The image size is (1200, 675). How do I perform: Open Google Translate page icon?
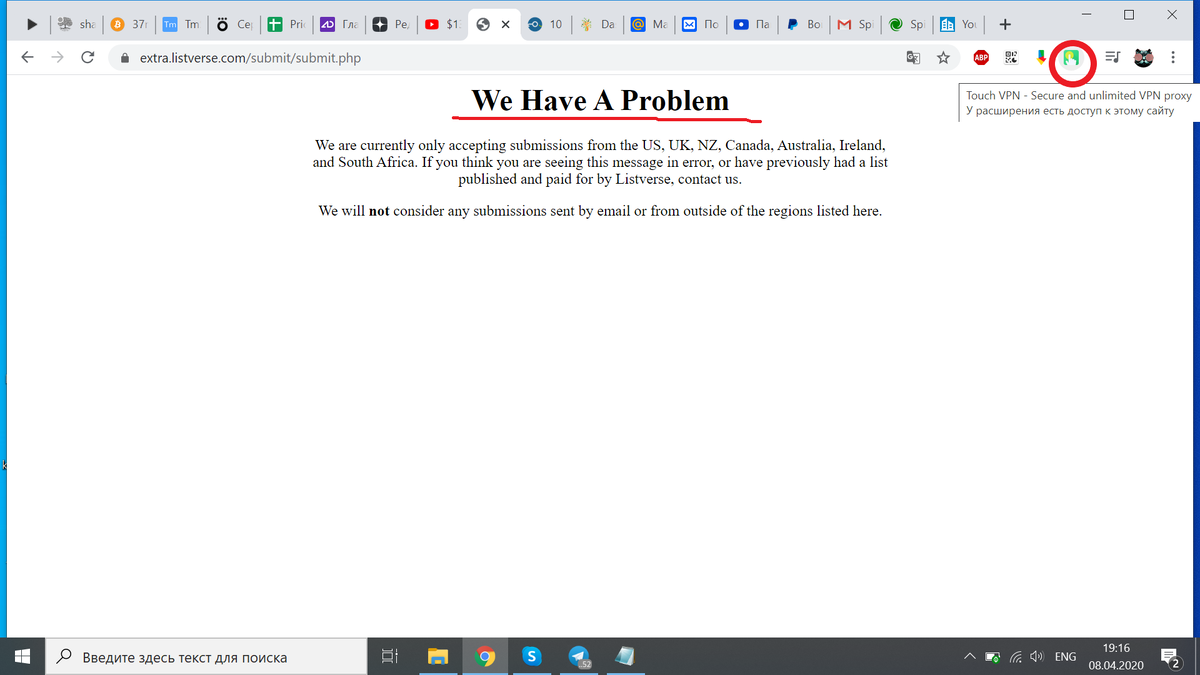[x=913, y=58]
